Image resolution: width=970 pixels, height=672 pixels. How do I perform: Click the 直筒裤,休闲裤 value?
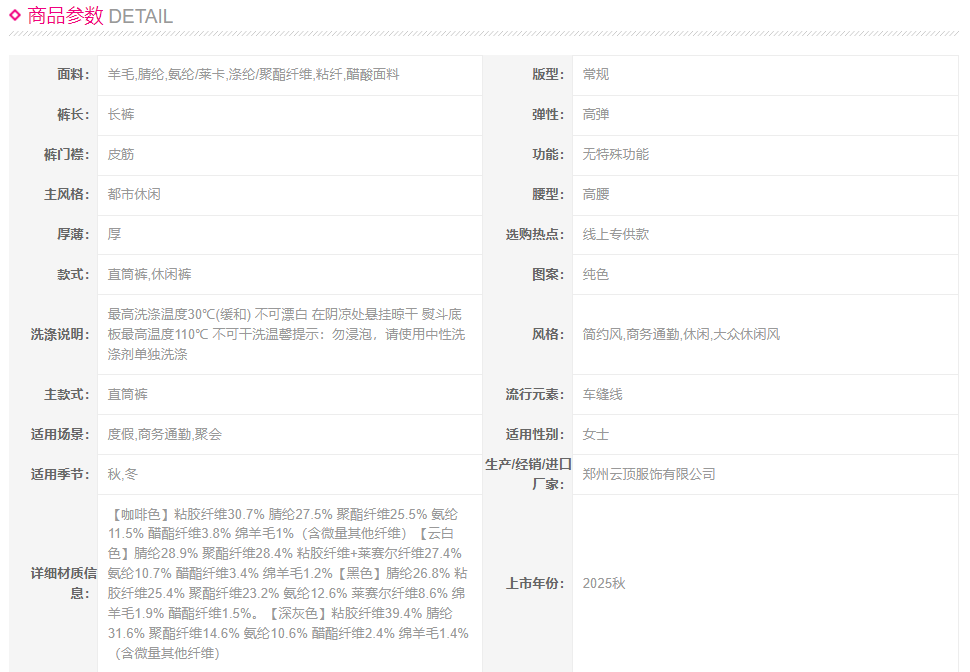pyautogui.click(x=149, y=275)
